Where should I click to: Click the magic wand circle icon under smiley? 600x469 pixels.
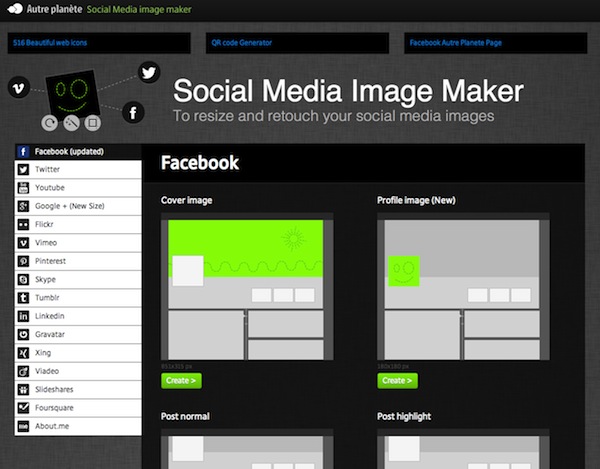click(x=72, y=123)
